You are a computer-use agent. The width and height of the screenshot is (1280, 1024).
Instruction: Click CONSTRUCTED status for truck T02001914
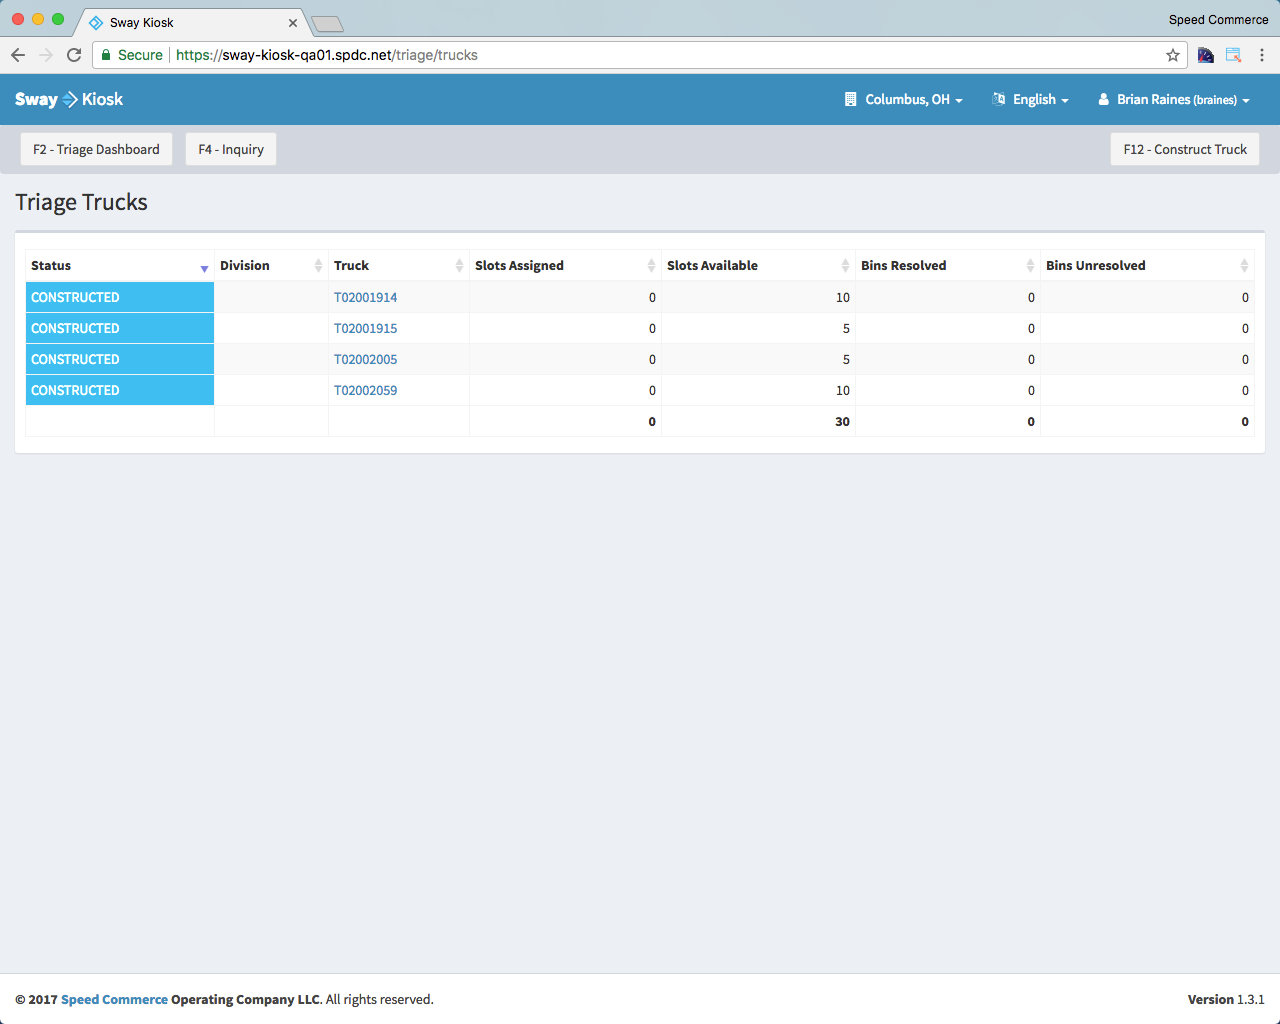[120, 297]
